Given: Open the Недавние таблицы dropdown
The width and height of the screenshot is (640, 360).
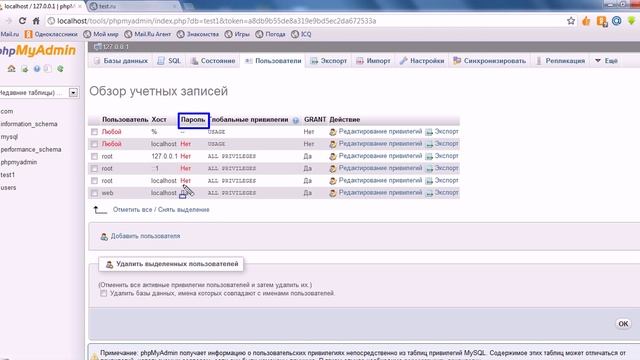Looking at the screenshot, I should 73,93.
